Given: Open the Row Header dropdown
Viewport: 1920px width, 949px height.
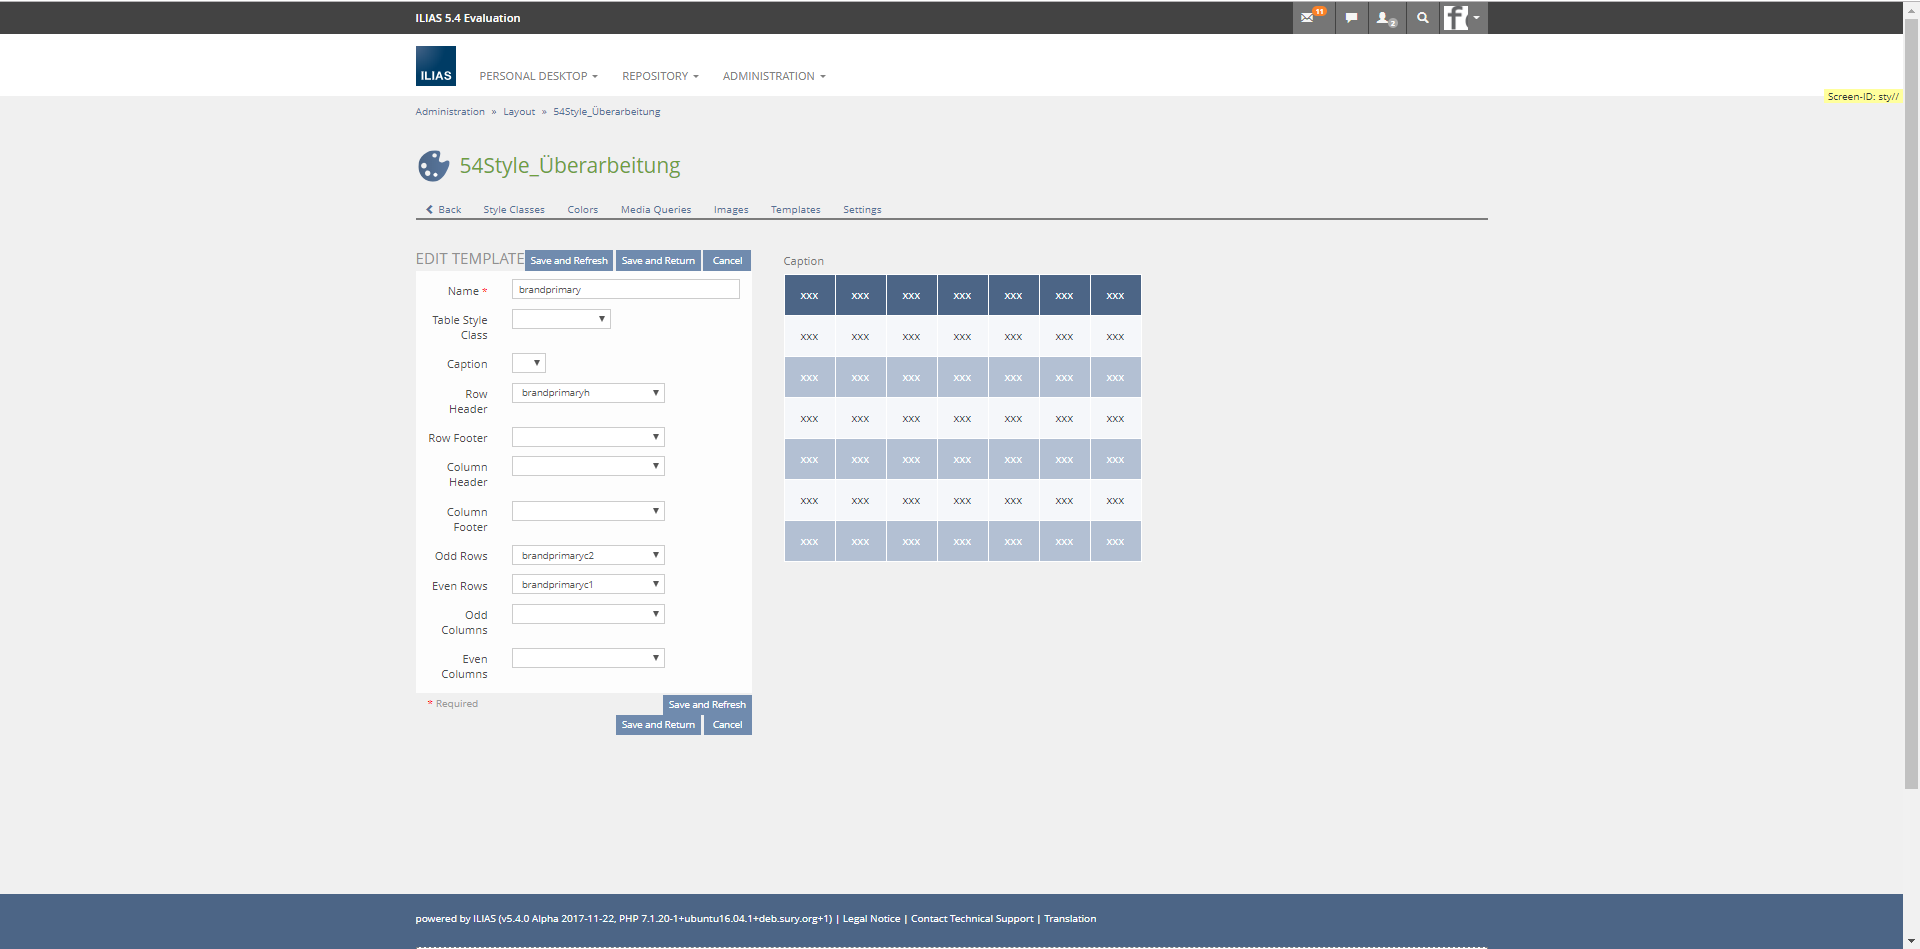Looking at the screenshot, I should point(588,393).
